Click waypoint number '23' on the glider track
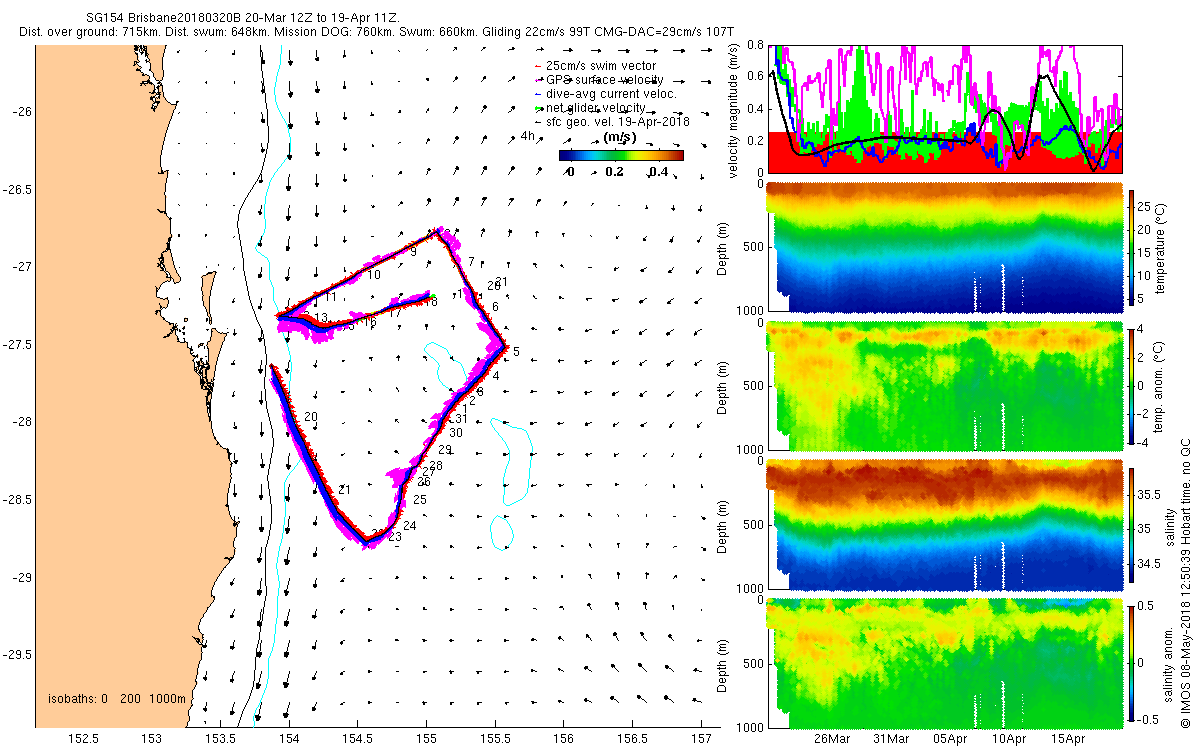 click(395, 537)
